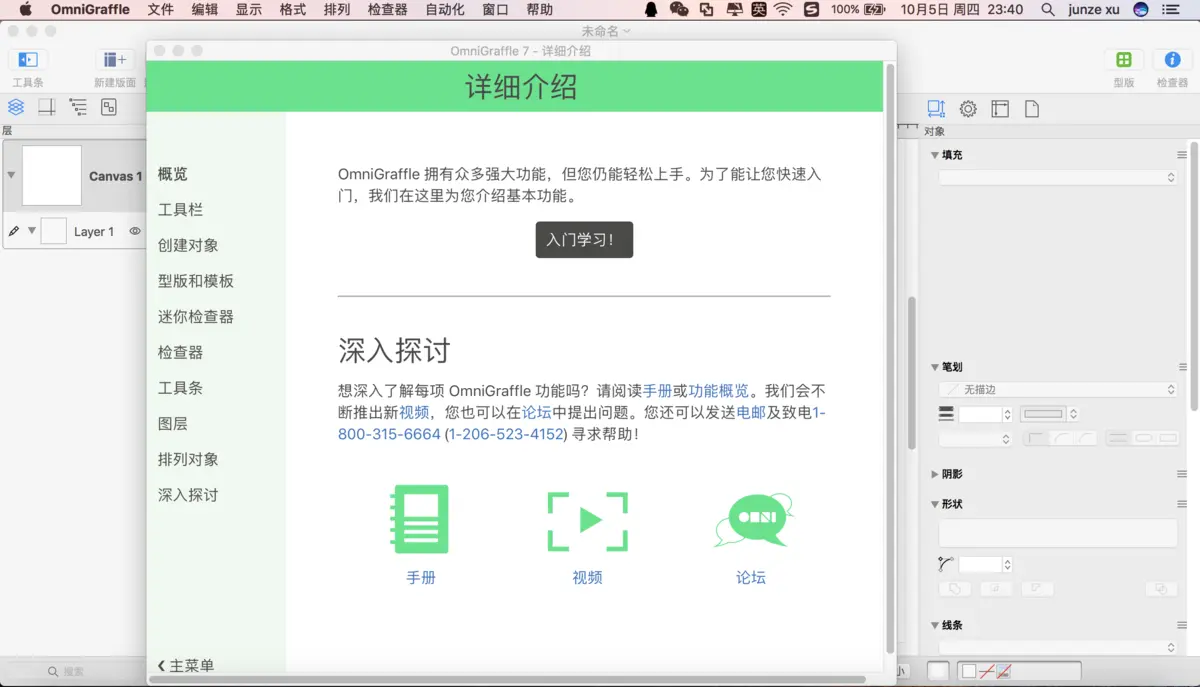Click the green 型版 stencils icon
1200x687 pixels.
point(1124,60)
